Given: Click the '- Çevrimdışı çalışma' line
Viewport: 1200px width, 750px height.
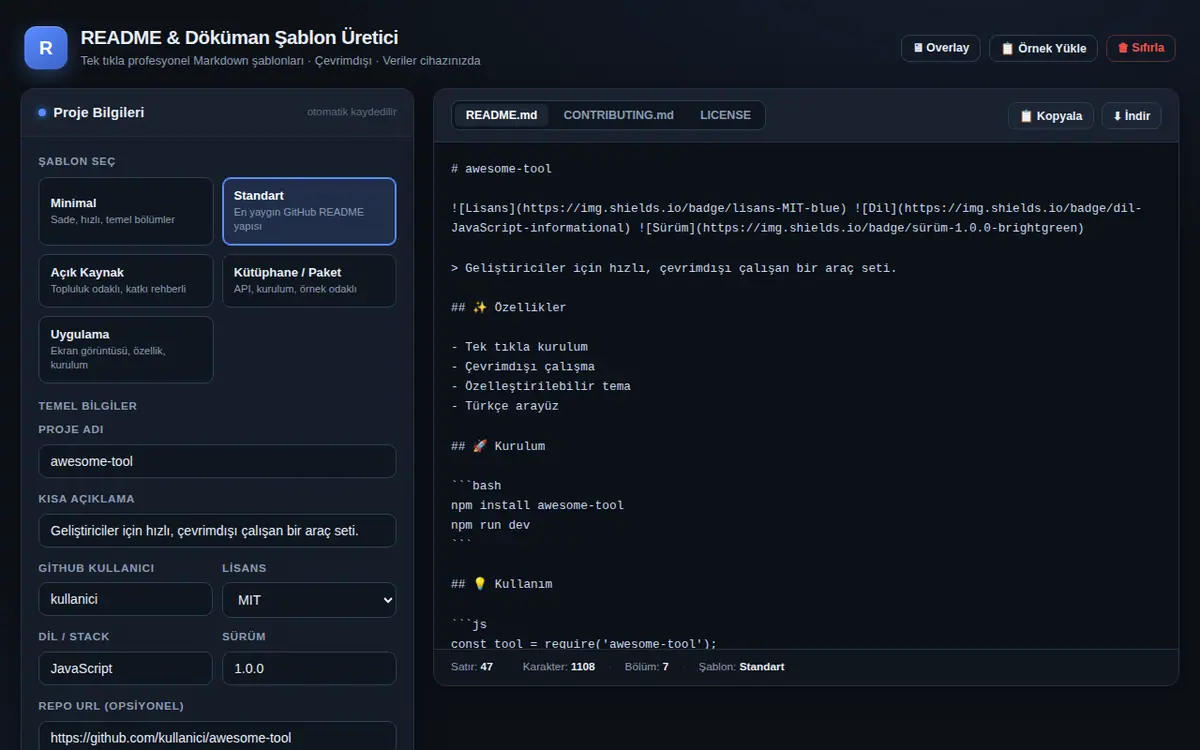Looking at the screenshot, I should point(523,367).
